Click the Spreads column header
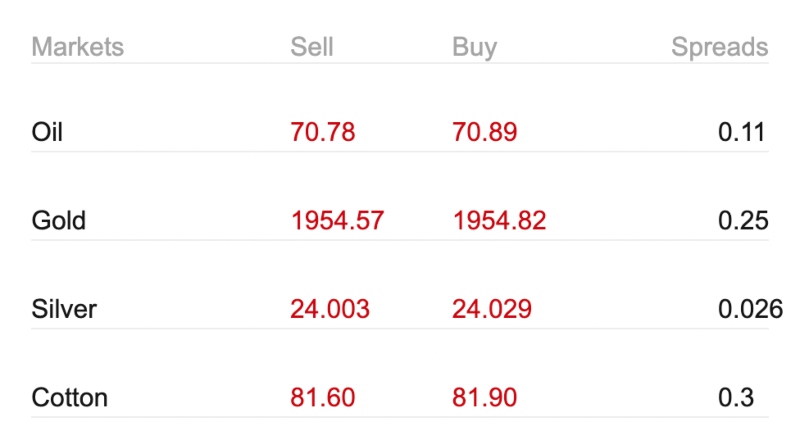Image resolution: width=800 pixels, height=431 pixels. tap(719, 48)
